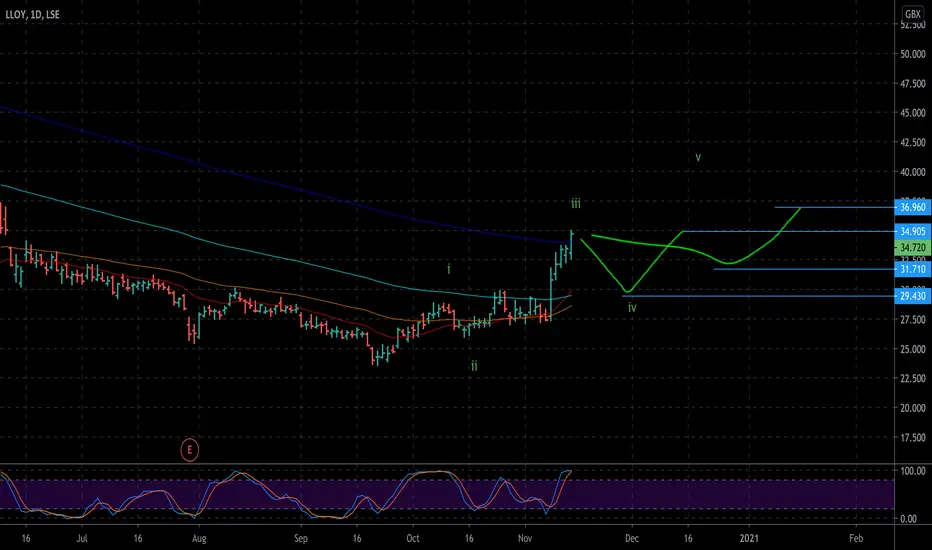
Task: Select the 31.710 horizontal blue line
Action: (804, 269)
